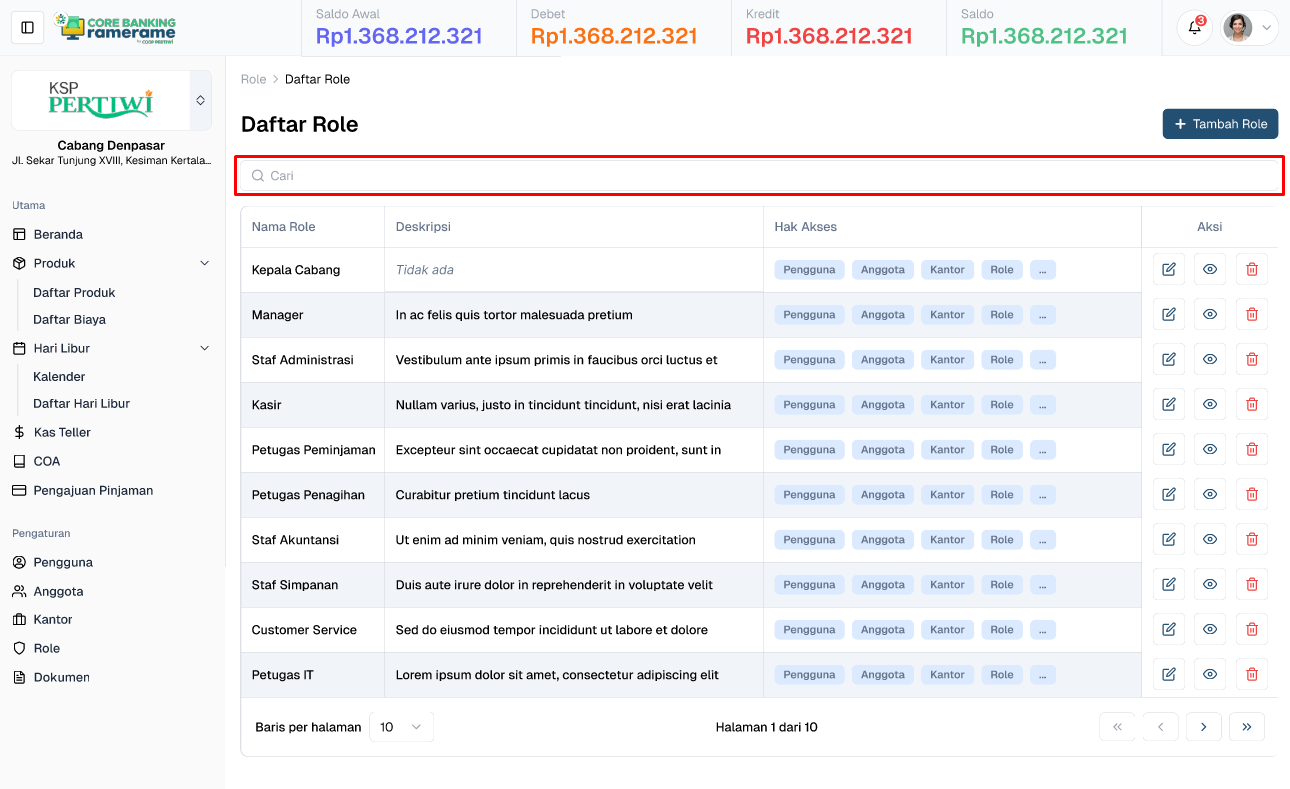Screen dimensions: 1290x789
Task: View Staf Akuntansi role via eye icon
Action: pos(1210,540)
